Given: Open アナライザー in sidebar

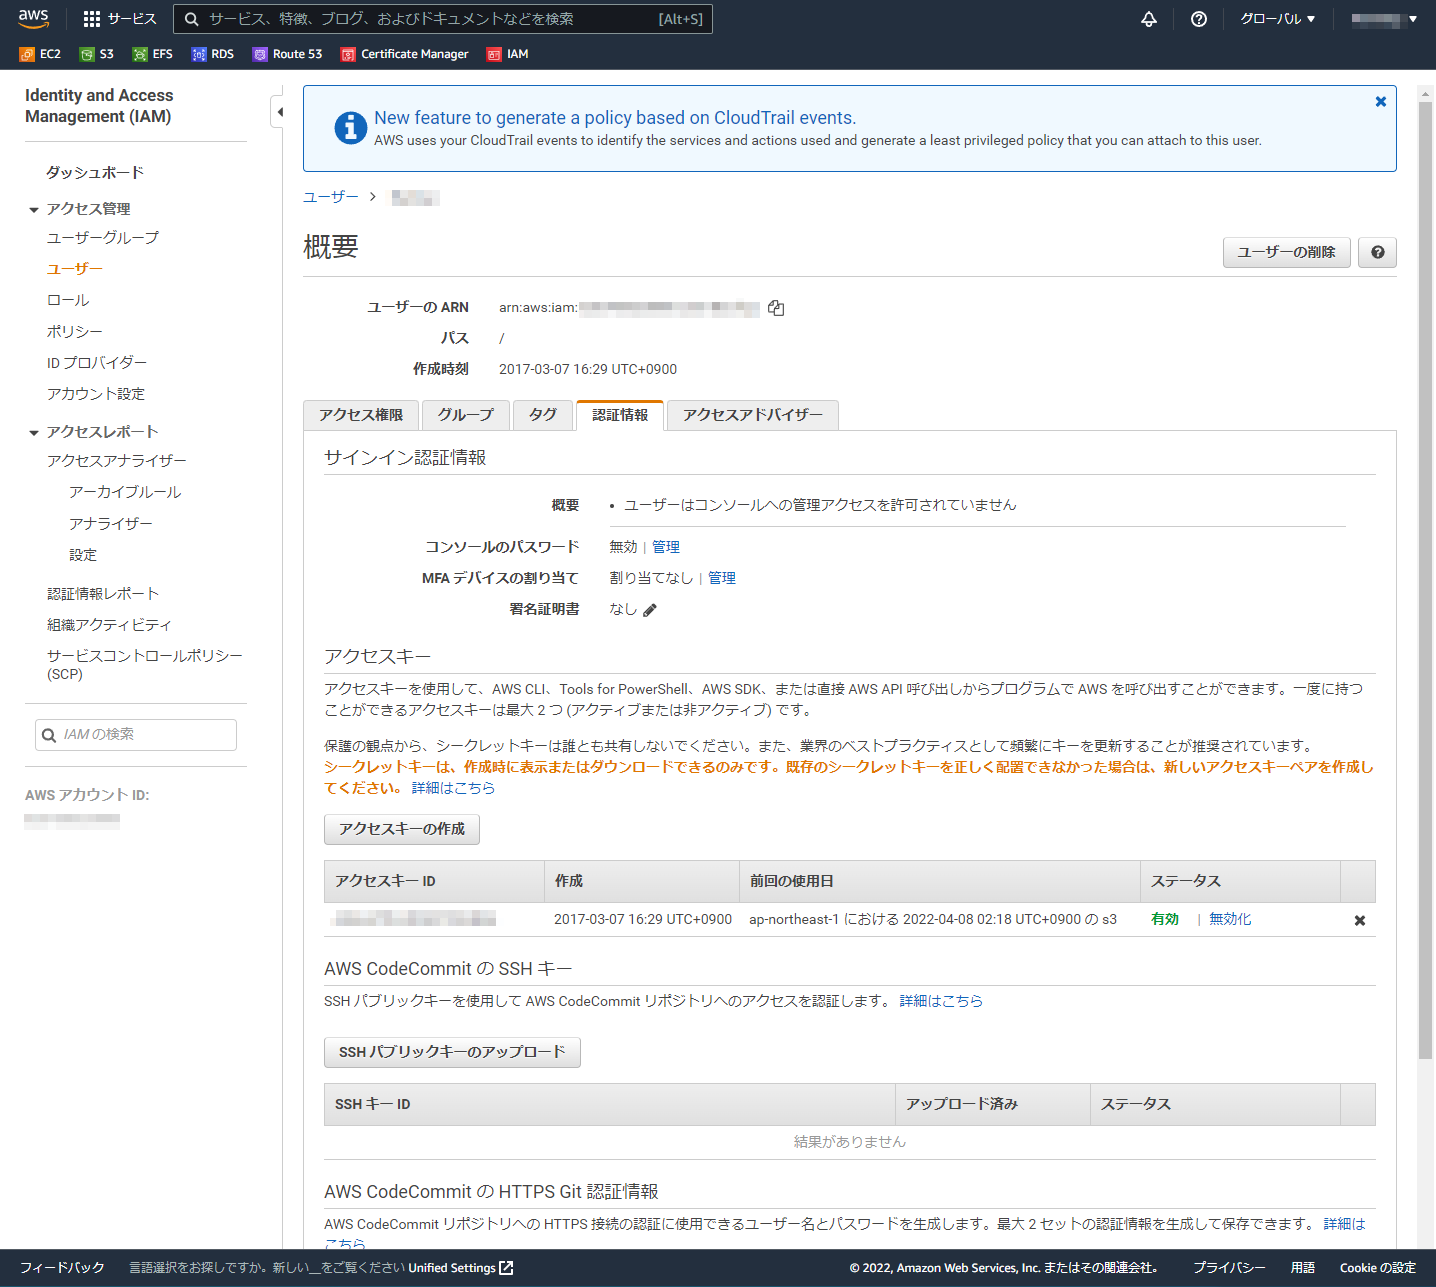Looking at the screenshot, I should (x=111, y=523).
